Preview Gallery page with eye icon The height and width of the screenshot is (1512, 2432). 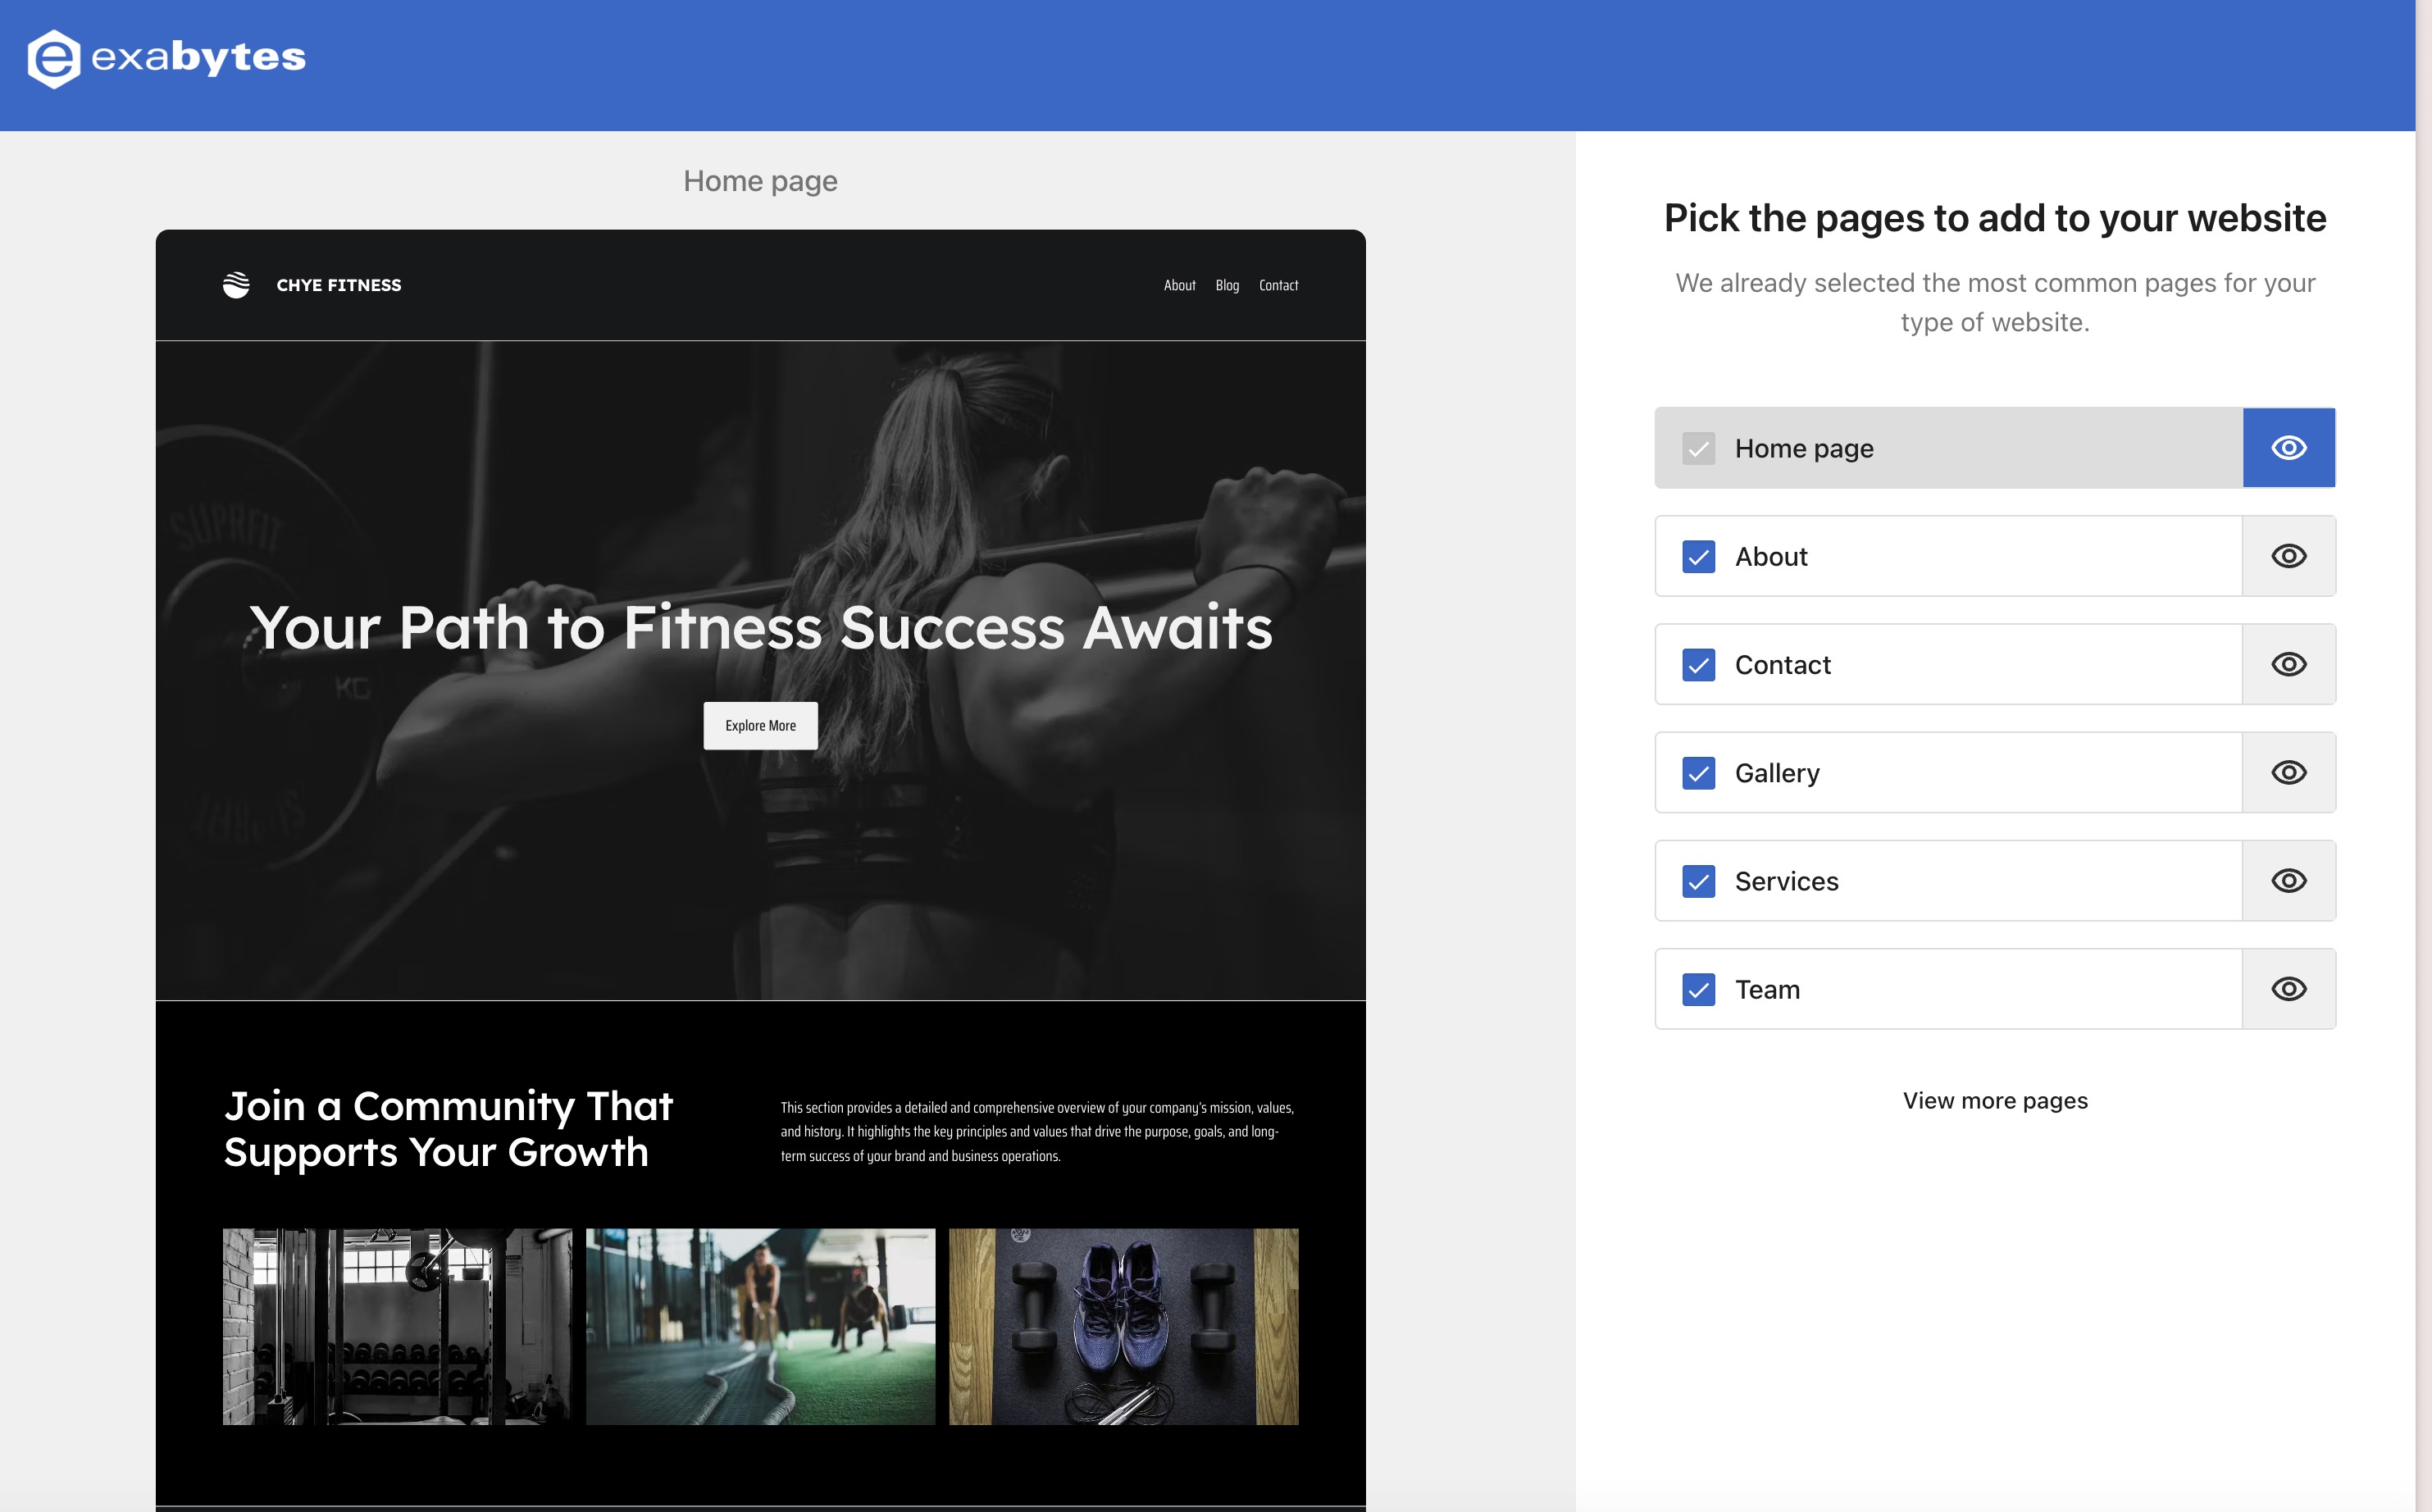pyautogui.click(x=2288, y=772)
